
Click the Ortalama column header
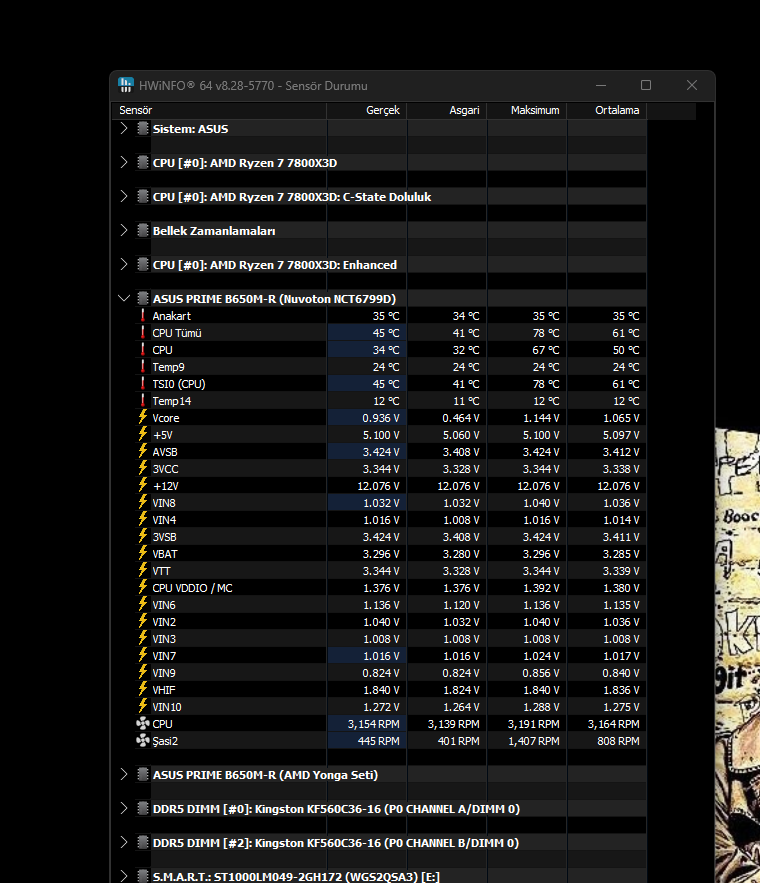[x=617, y=110]
